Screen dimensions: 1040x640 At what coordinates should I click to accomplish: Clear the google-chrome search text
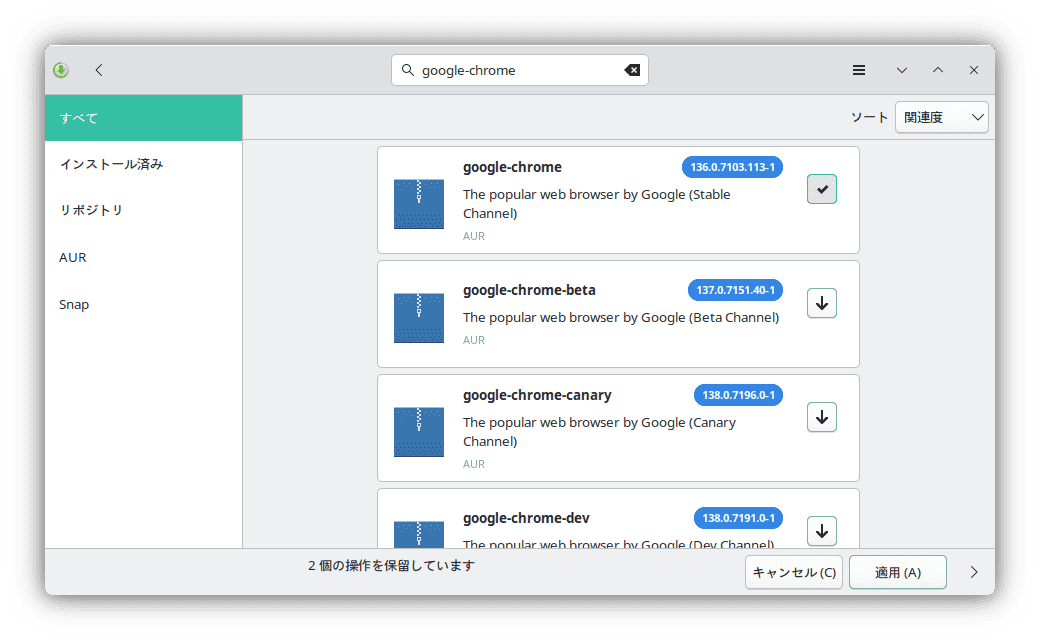(632, 70)
